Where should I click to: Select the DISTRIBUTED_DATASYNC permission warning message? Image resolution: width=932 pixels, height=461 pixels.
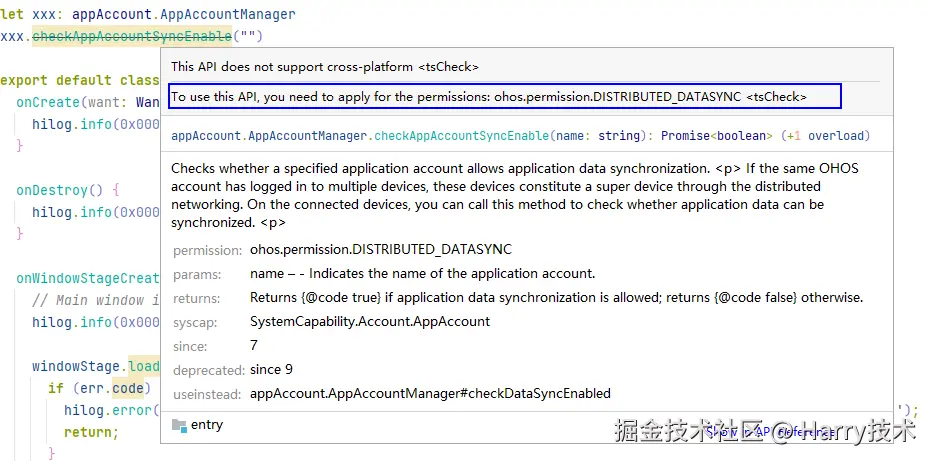click(x=489, y=96)
